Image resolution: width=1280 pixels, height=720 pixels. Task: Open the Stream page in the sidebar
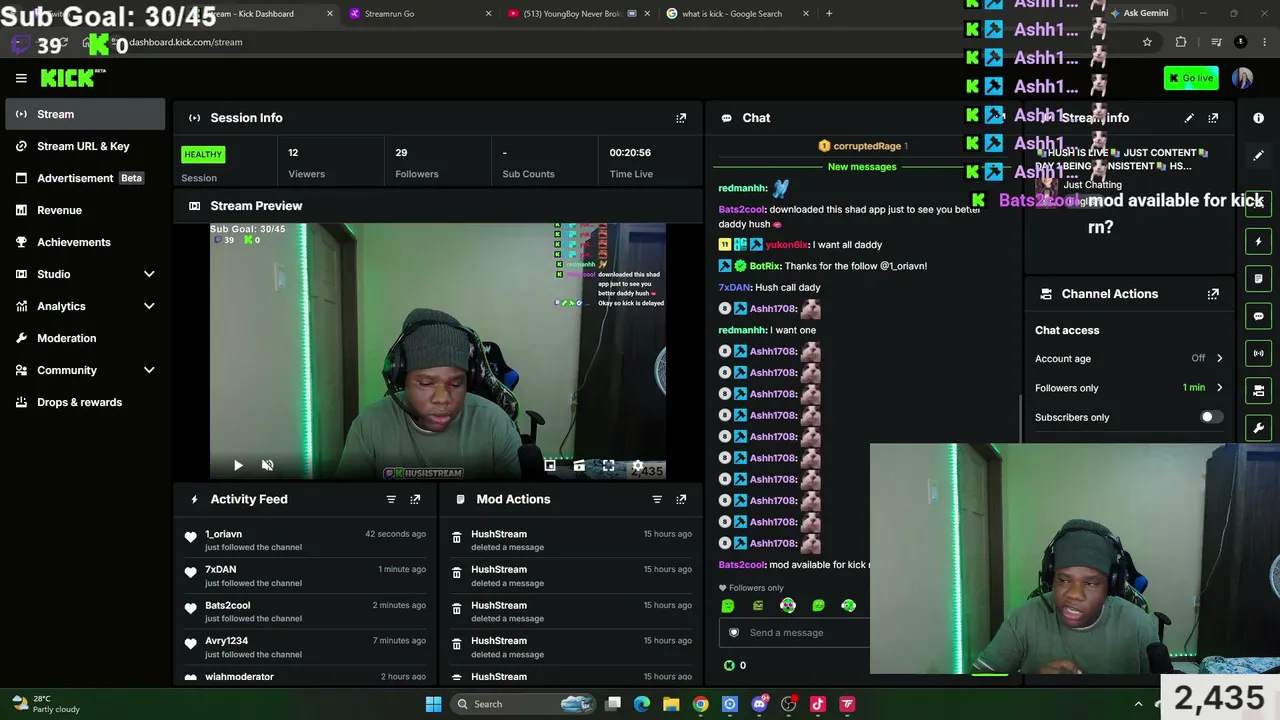coord(84,114)
